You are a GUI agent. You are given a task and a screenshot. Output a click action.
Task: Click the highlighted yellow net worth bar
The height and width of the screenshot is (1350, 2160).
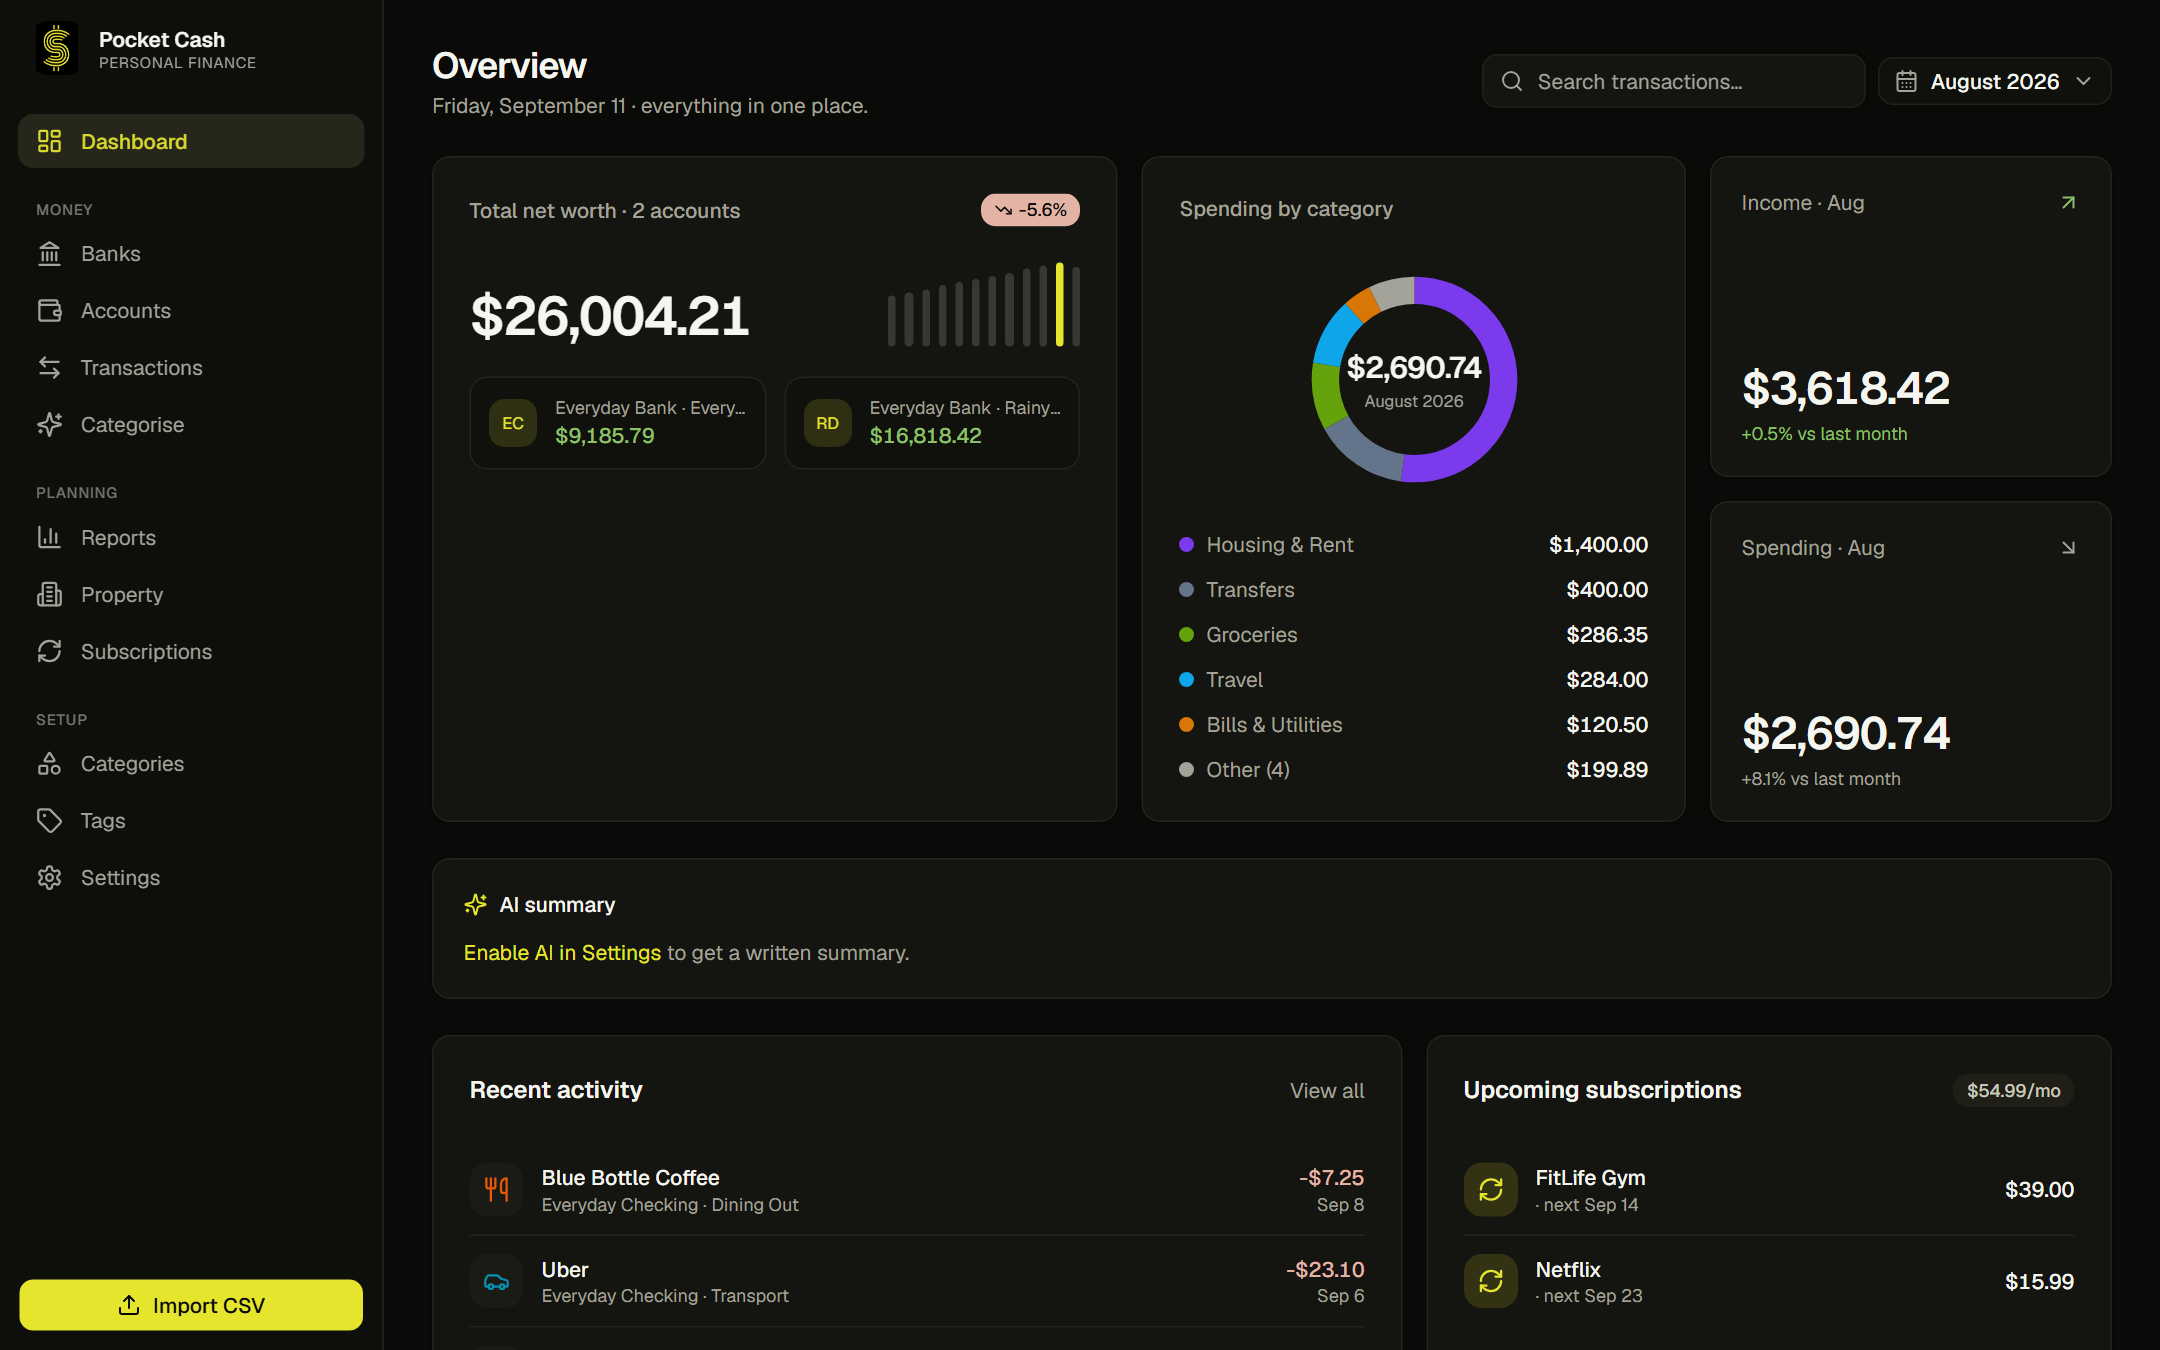[1059, 305]
